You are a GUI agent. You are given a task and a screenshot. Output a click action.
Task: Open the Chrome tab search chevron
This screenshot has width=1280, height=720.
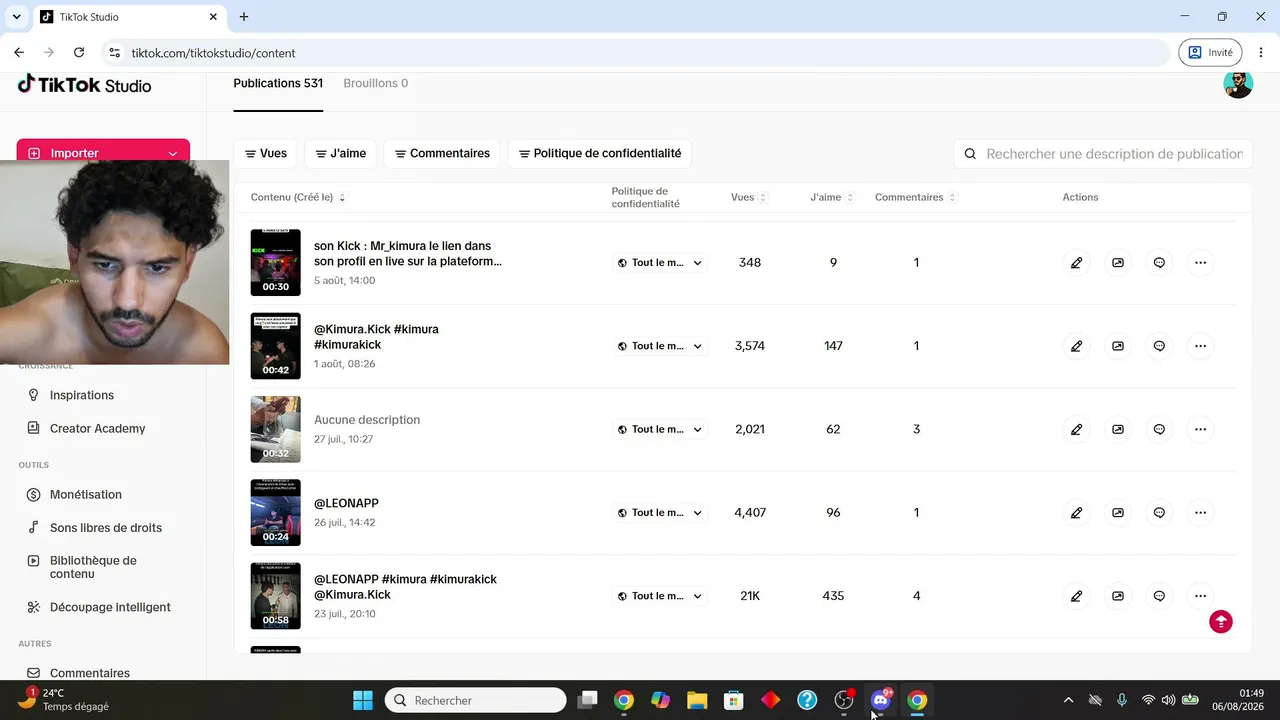pos(16,17)
